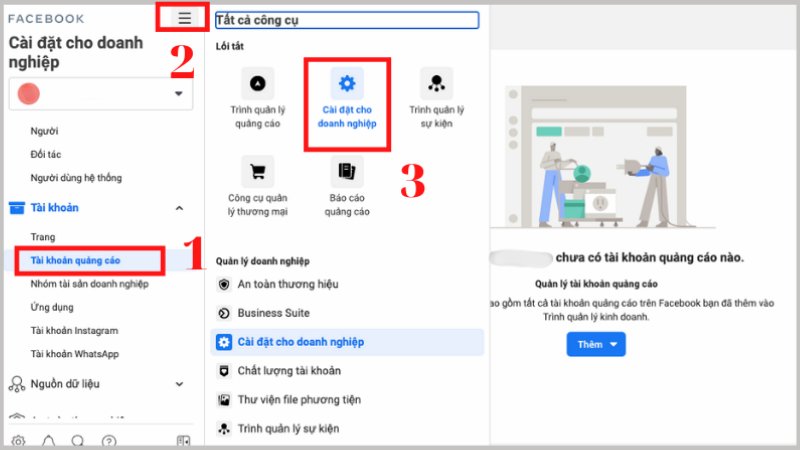Click the Business Suite list icon
800x450 pixels.
point(223,313)
